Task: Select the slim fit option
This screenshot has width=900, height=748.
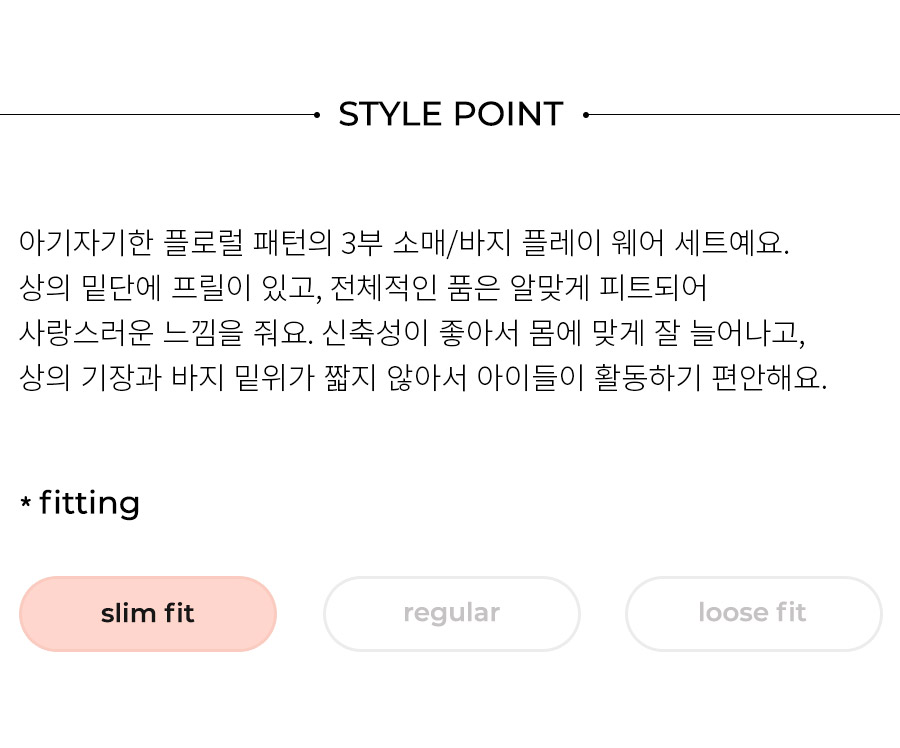Action: (148, 614)
